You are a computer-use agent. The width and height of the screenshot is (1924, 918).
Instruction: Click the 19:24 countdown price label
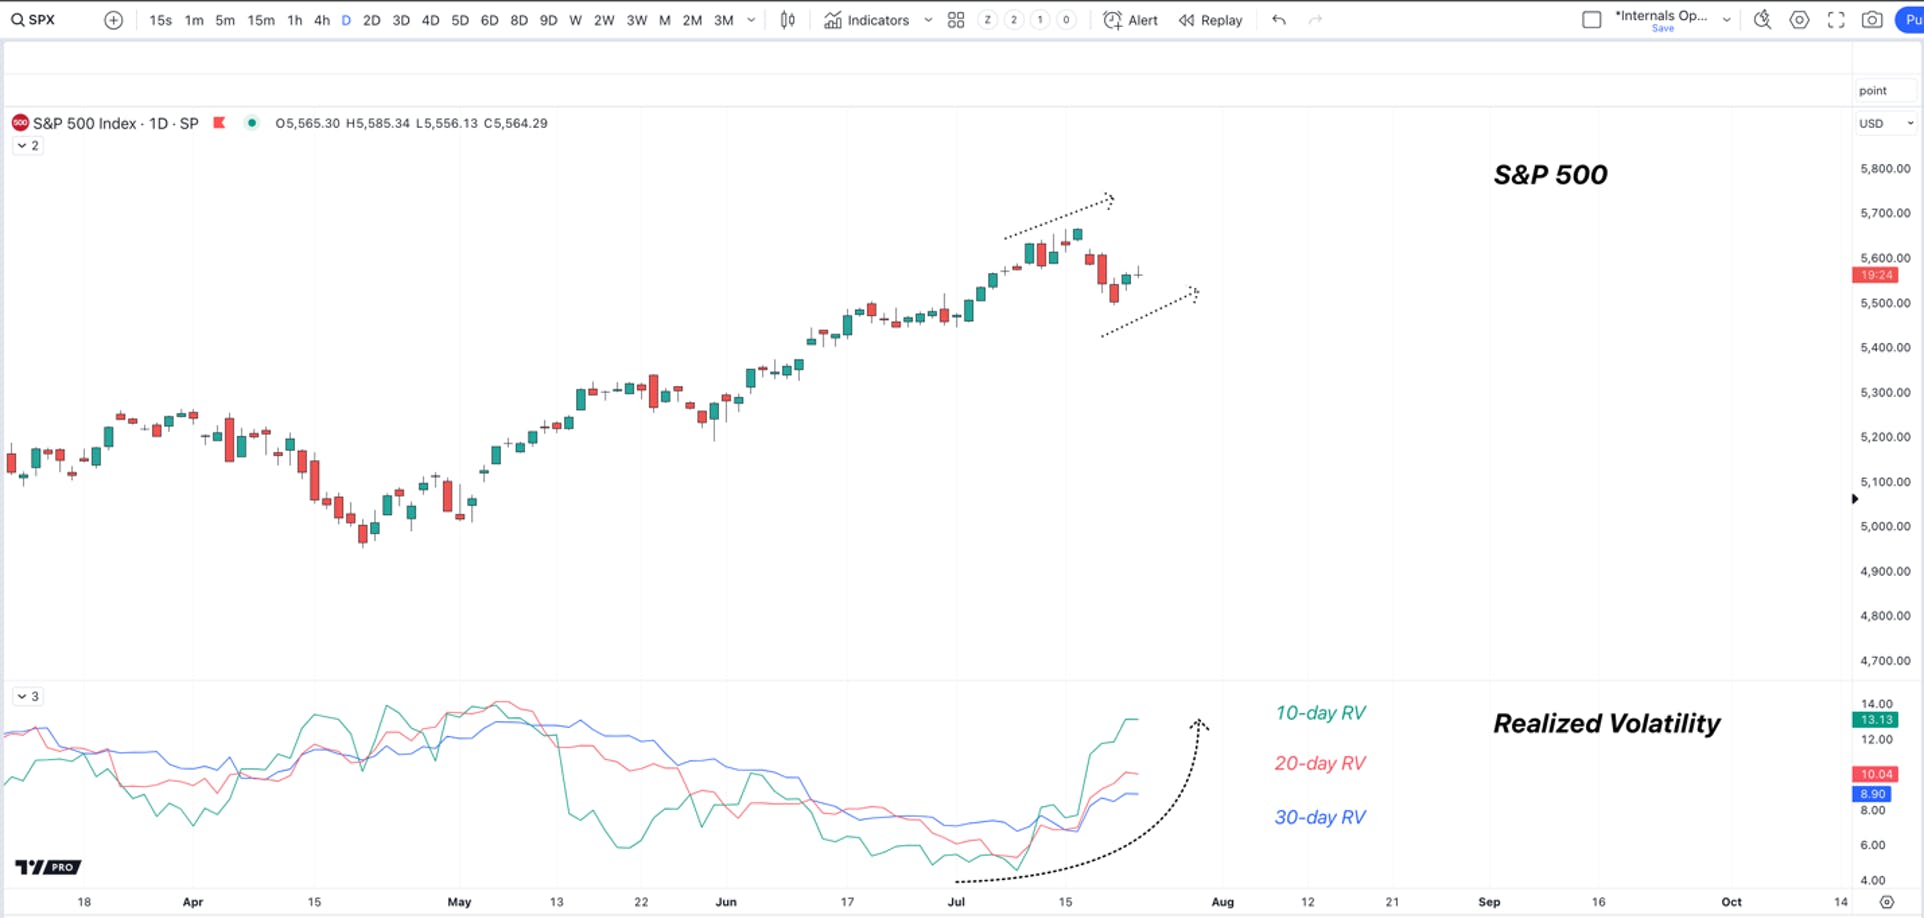[x=1876, y=275]
